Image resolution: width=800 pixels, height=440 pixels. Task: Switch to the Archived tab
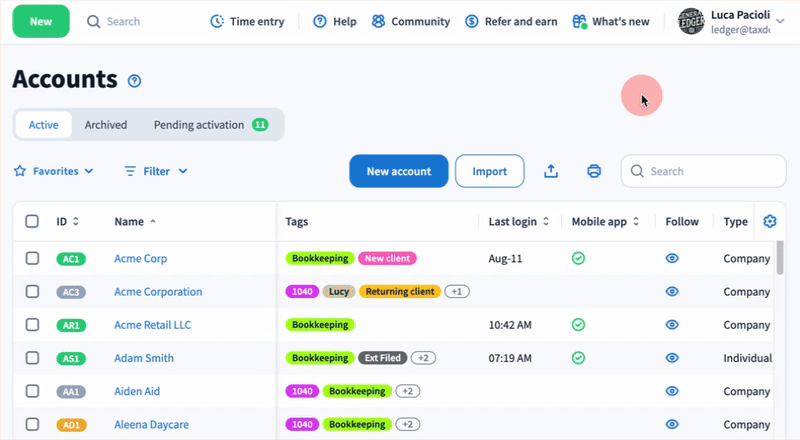(x=105, y=125)
